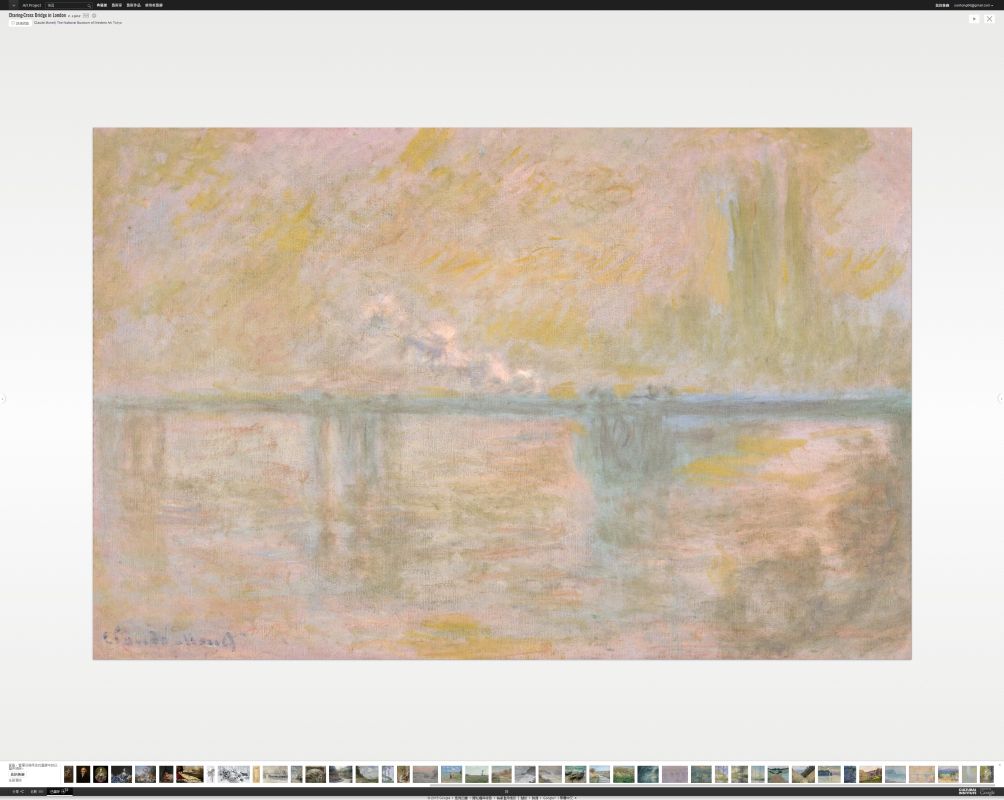Click the Claude Monet artist link under title
Screen dimensions: 1004x800
(46, 22)
